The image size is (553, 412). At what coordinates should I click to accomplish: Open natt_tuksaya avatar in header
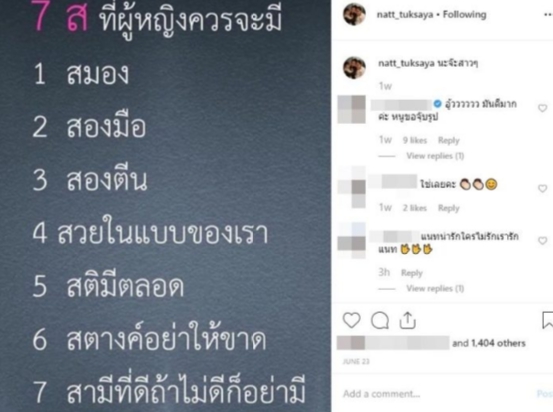click(354, 14)
